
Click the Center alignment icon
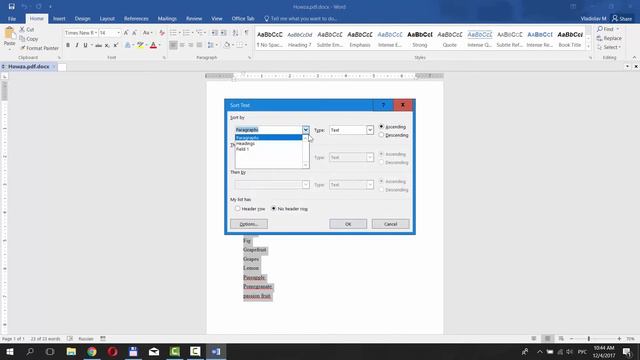(x=182, y=45)
